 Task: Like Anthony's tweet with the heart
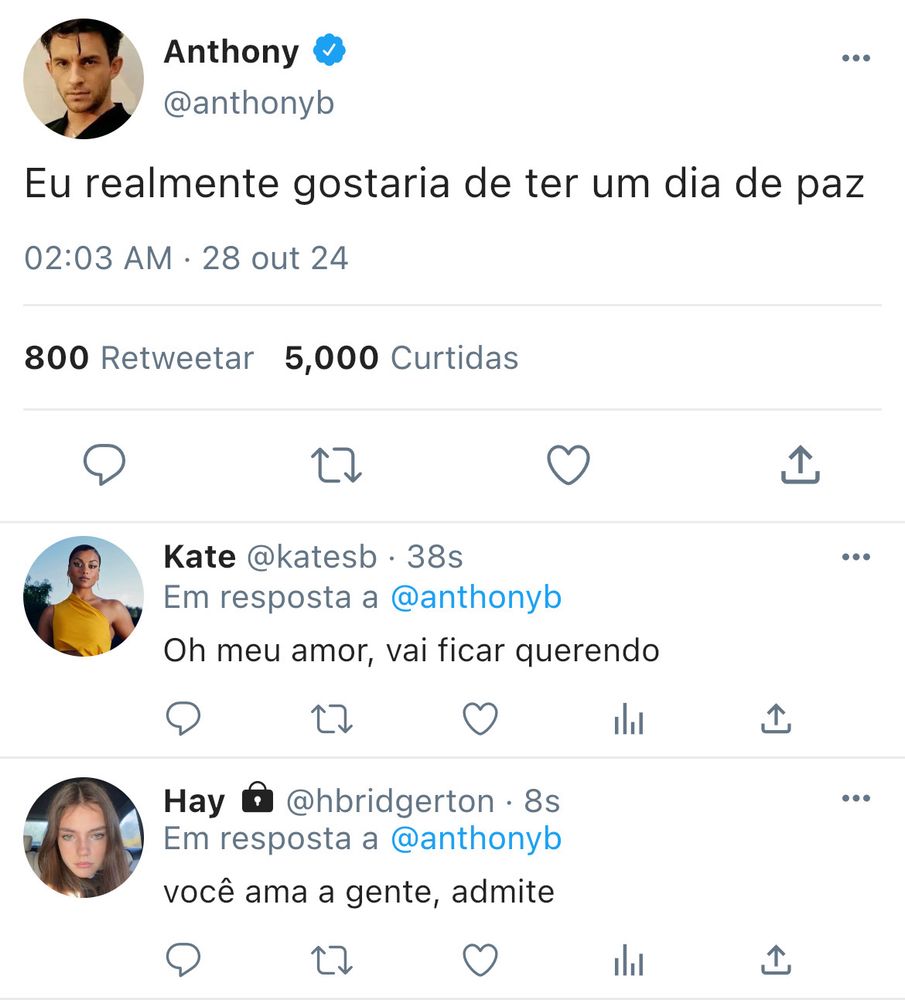[x=568, y=465]
